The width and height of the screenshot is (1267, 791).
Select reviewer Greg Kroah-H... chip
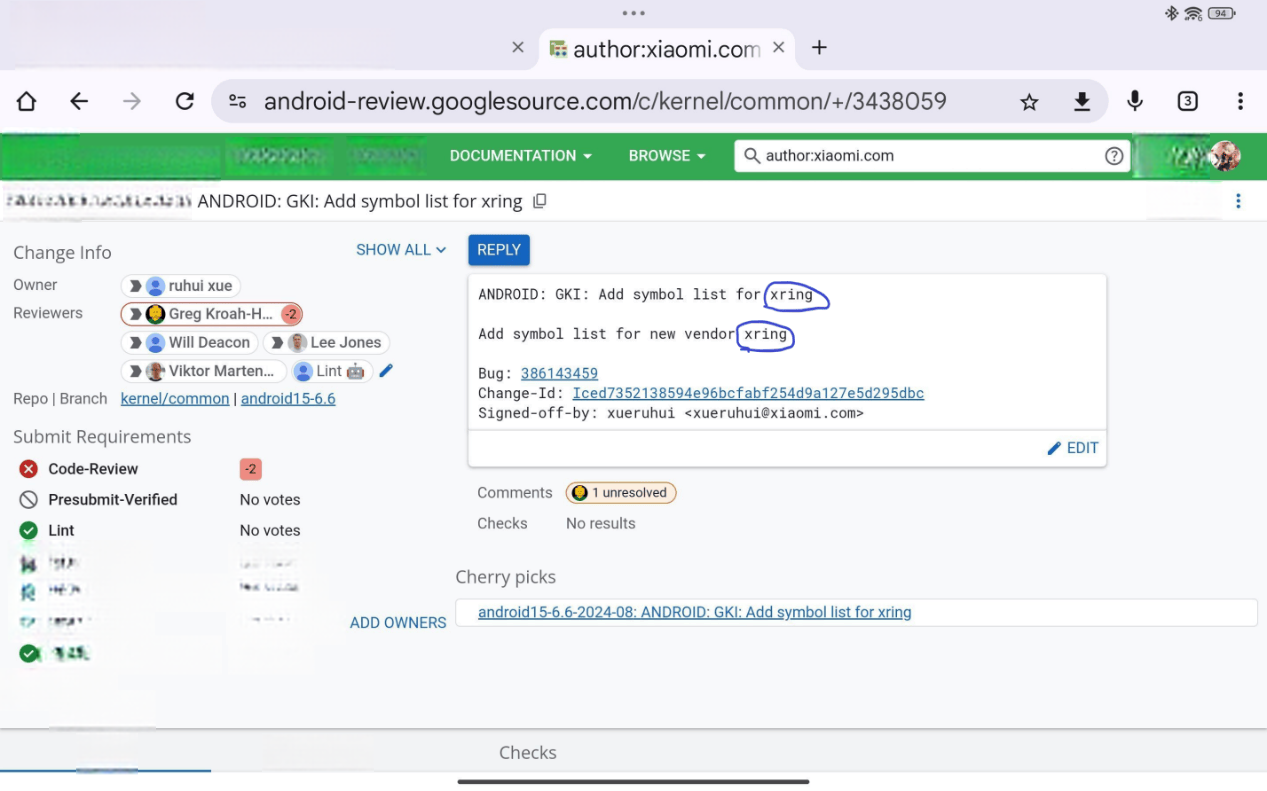pos(211,314)
